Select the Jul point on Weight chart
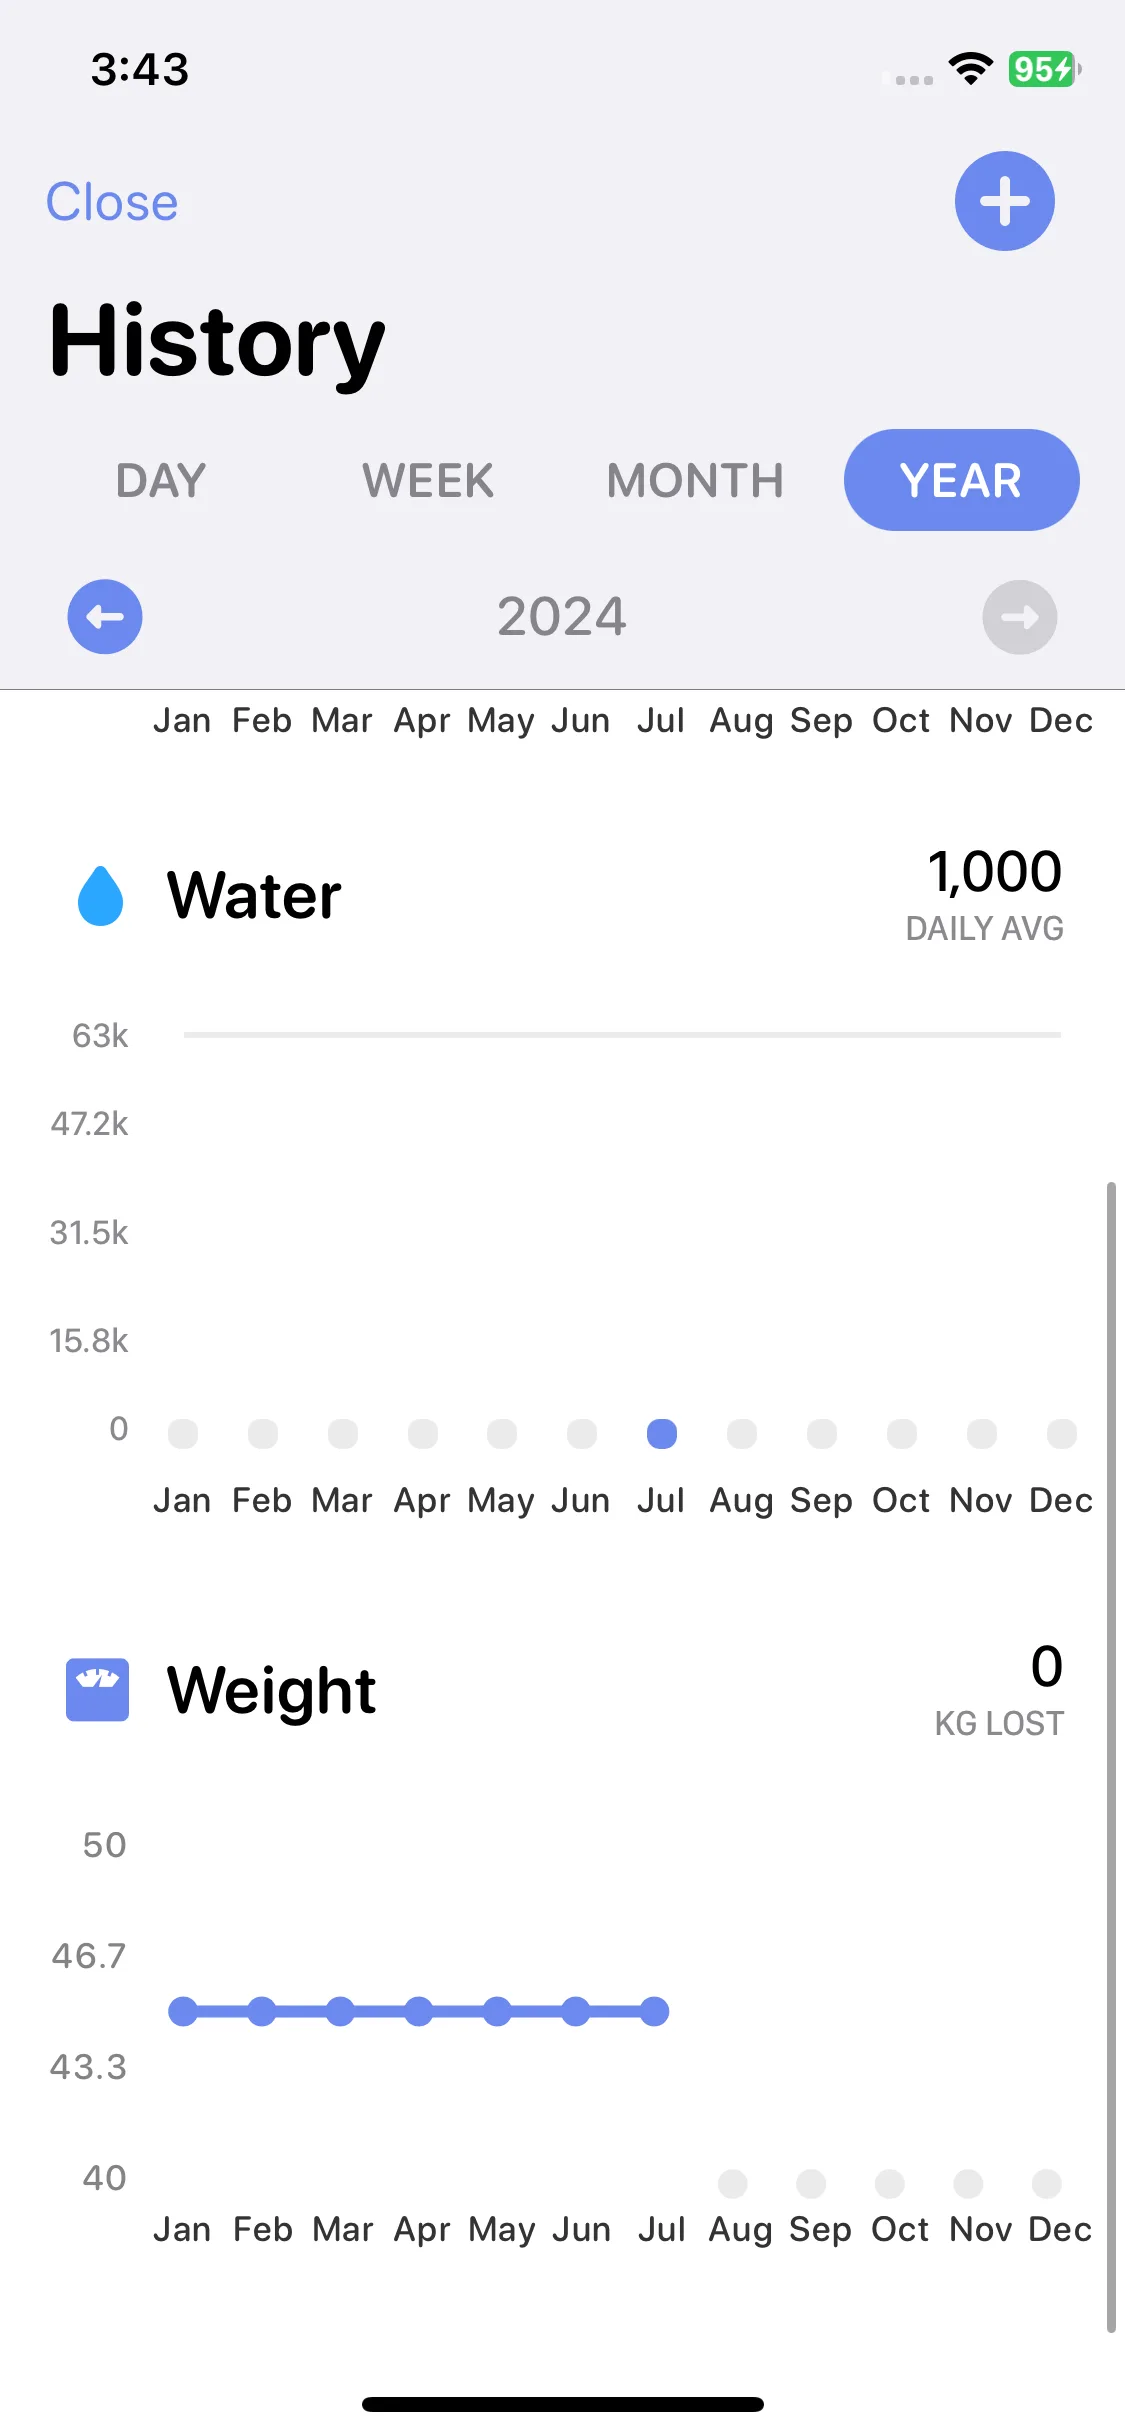Screen dimensions: 1125x2436 tap(654, 2011)
